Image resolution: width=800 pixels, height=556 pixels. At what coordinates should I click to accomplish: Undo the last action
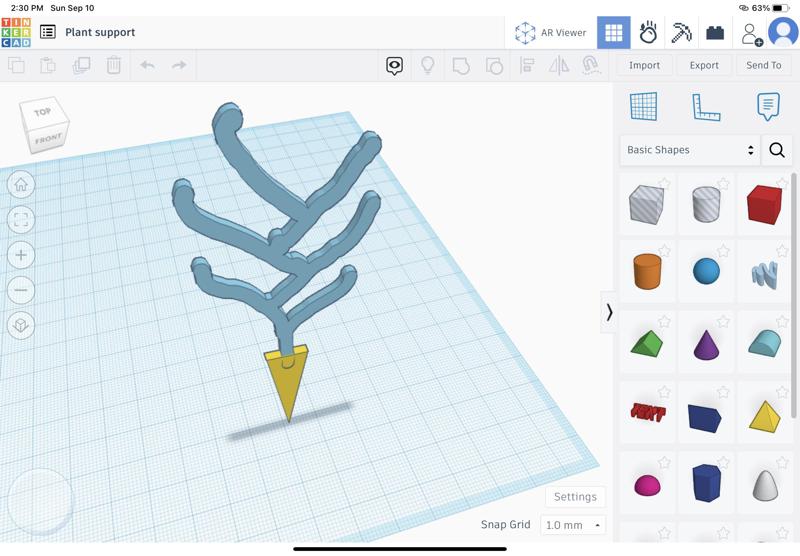pos(147,65)
